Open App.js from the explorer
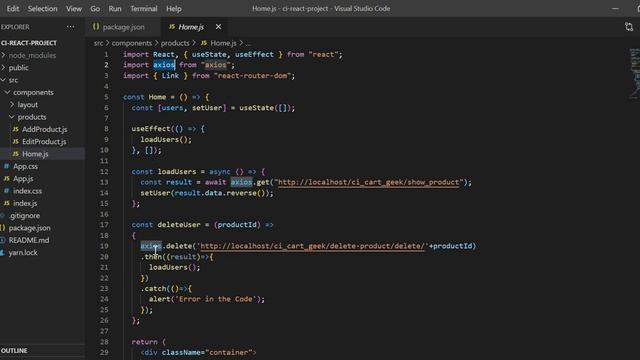The height and width of the screenshot is (360, 640). (x=23, y=178)
